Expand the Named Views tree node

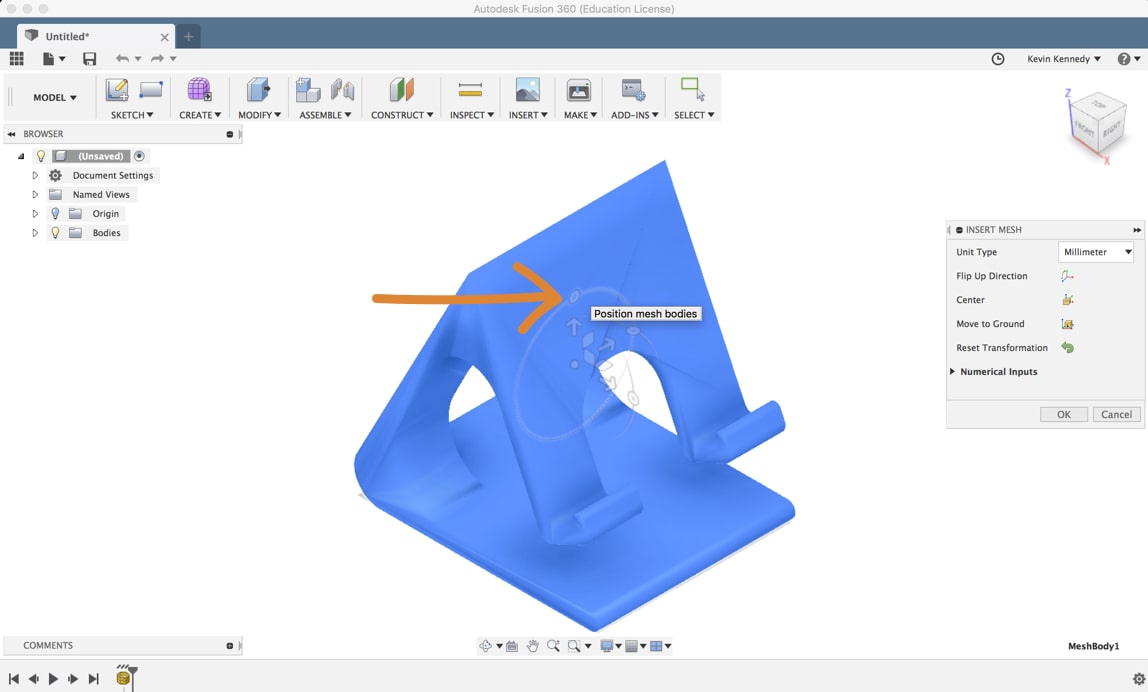tap(35, 195)
